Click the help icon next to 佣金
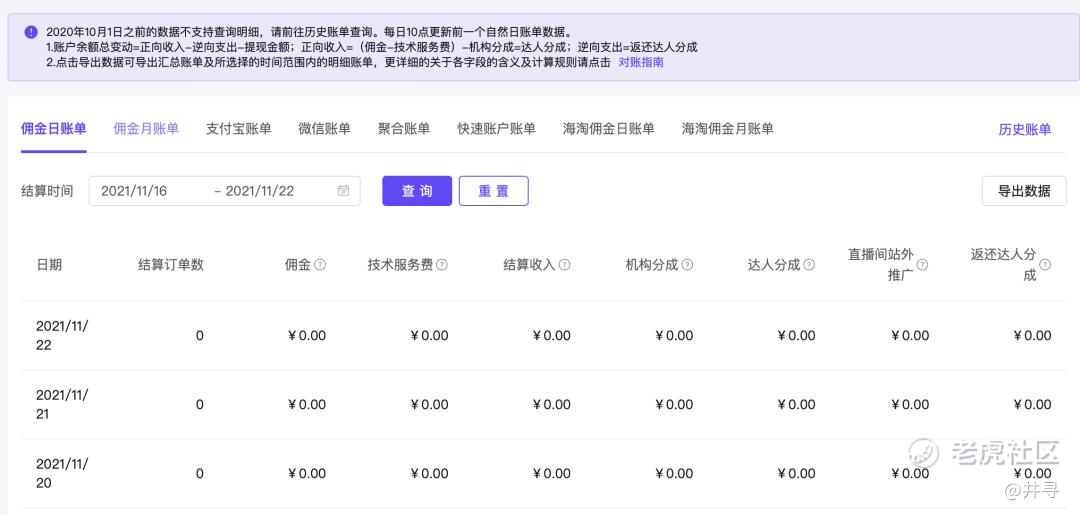 click(320, 265)
